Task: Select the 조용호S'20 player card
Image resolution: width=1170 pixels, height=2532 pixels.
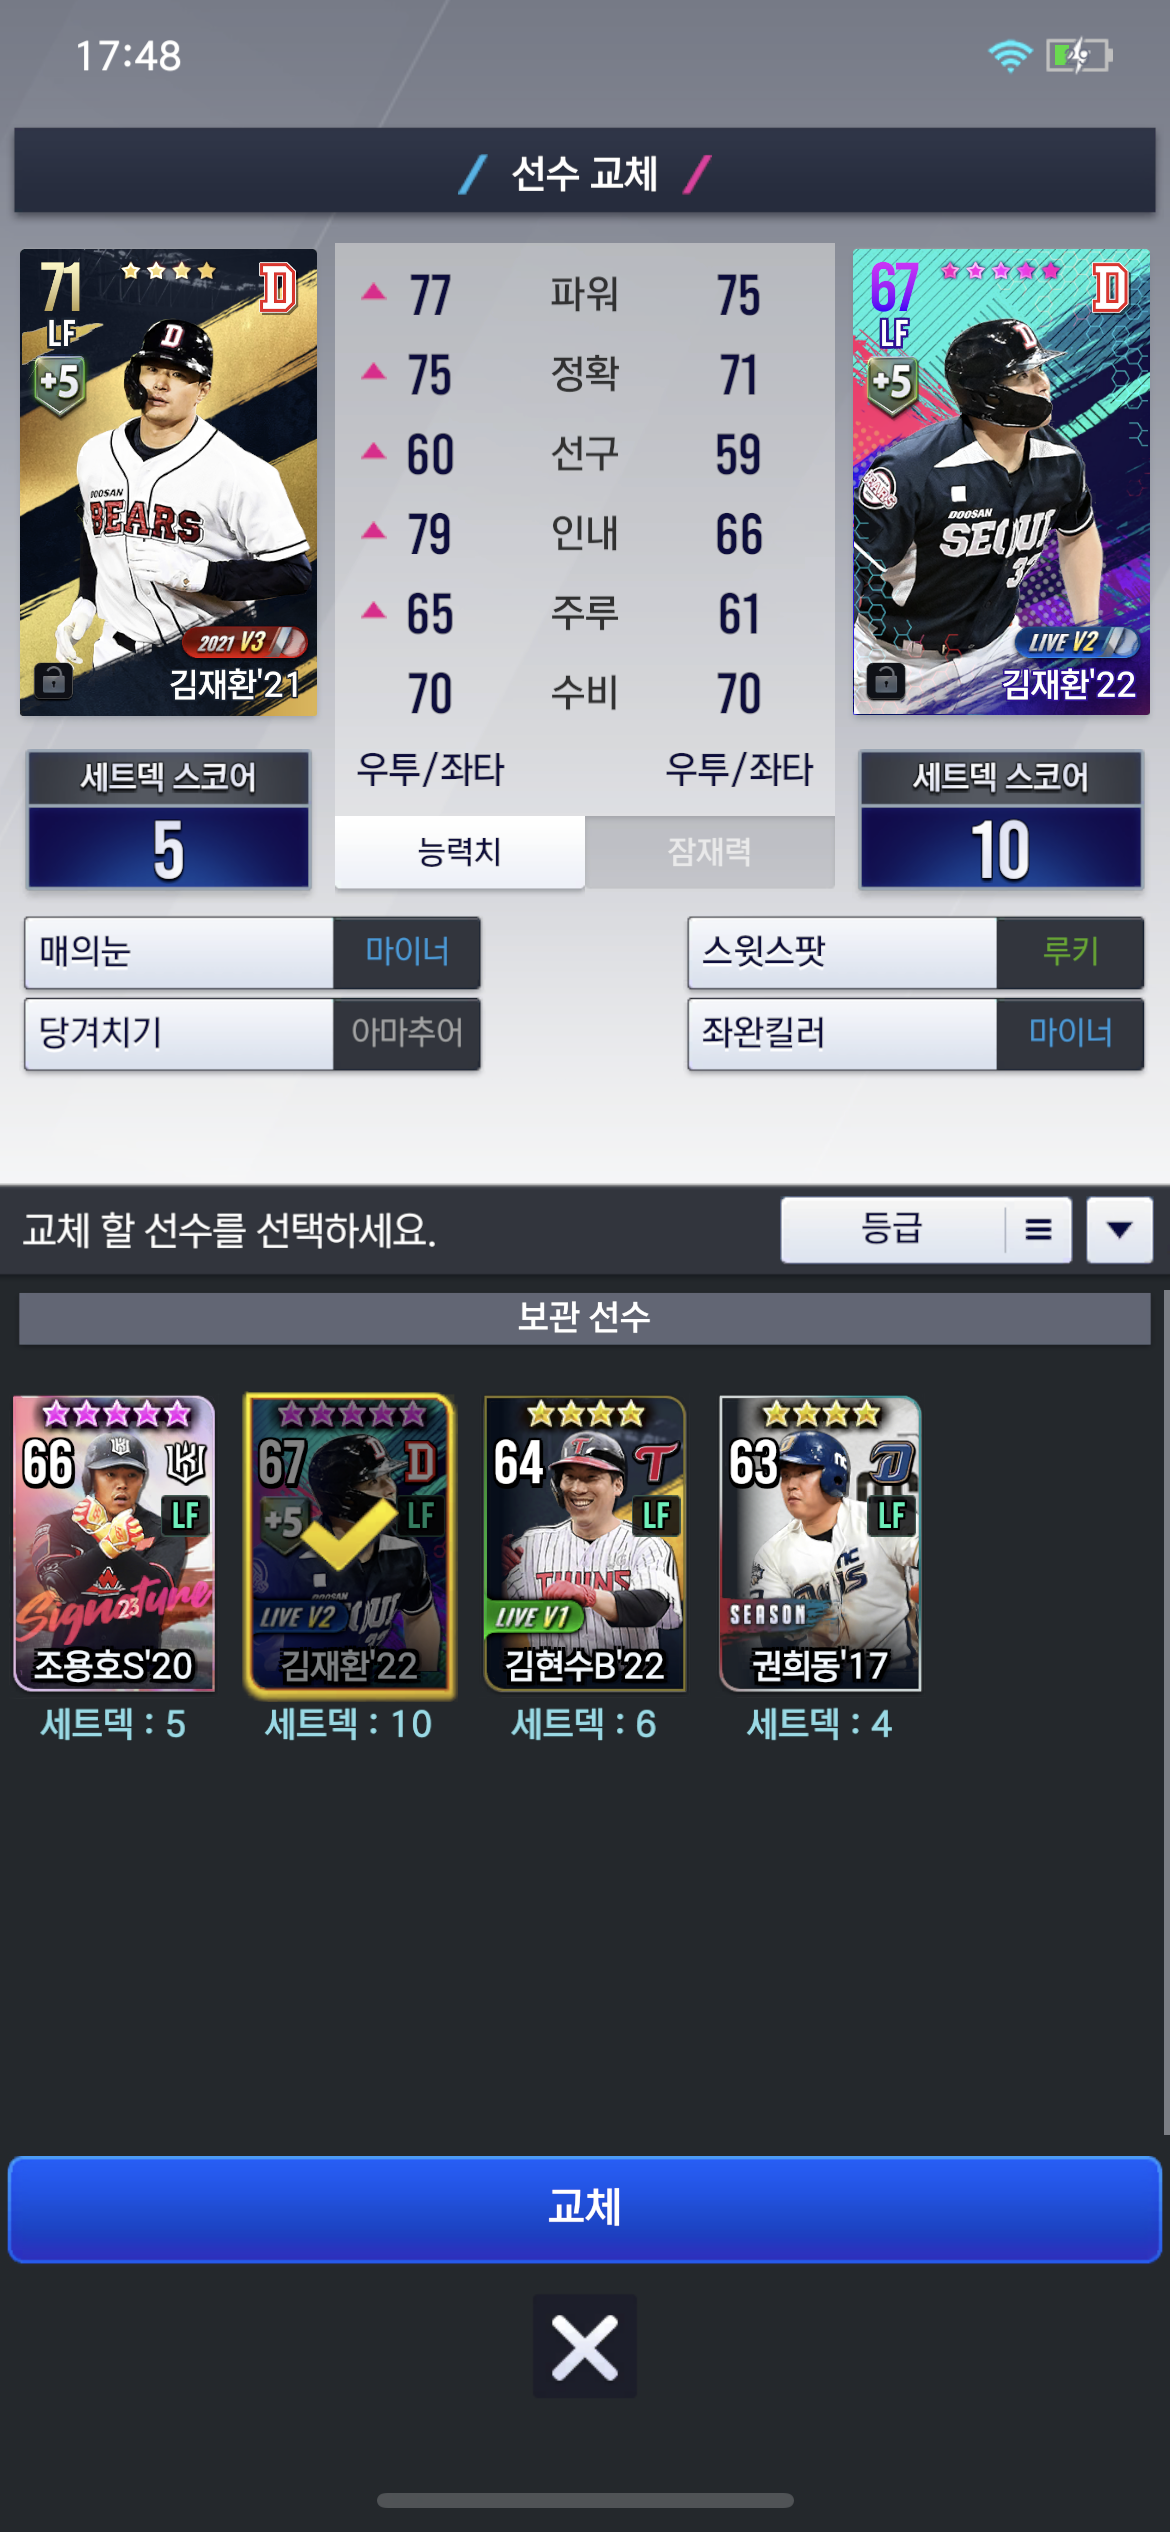Action: coord(114,1543)
